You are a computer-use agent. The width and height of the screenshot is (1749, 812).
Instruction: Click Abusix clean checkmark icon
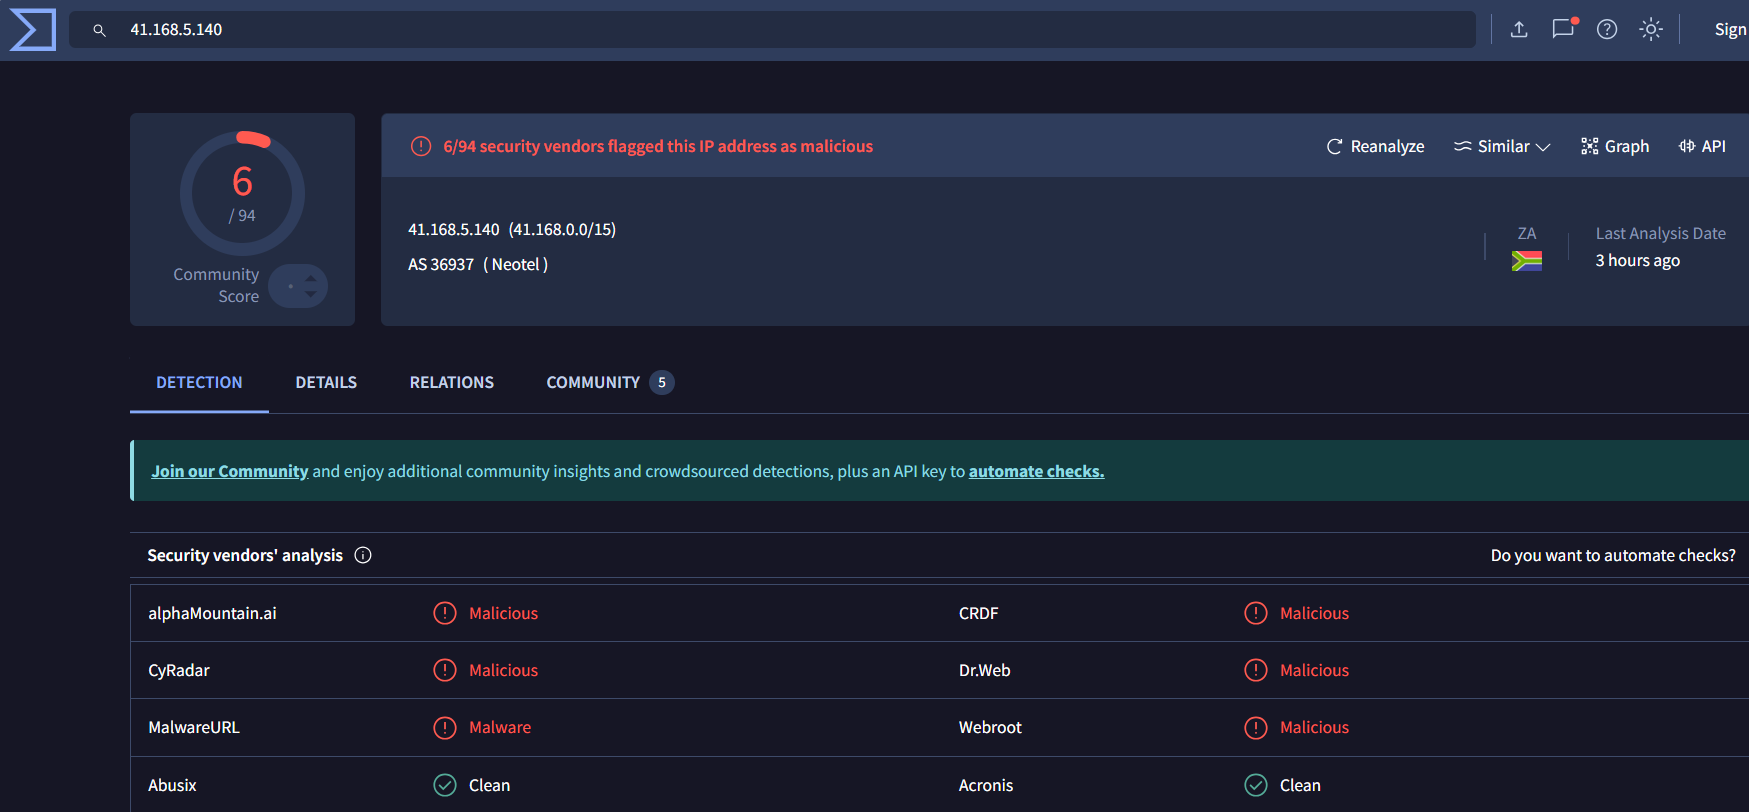445,785
